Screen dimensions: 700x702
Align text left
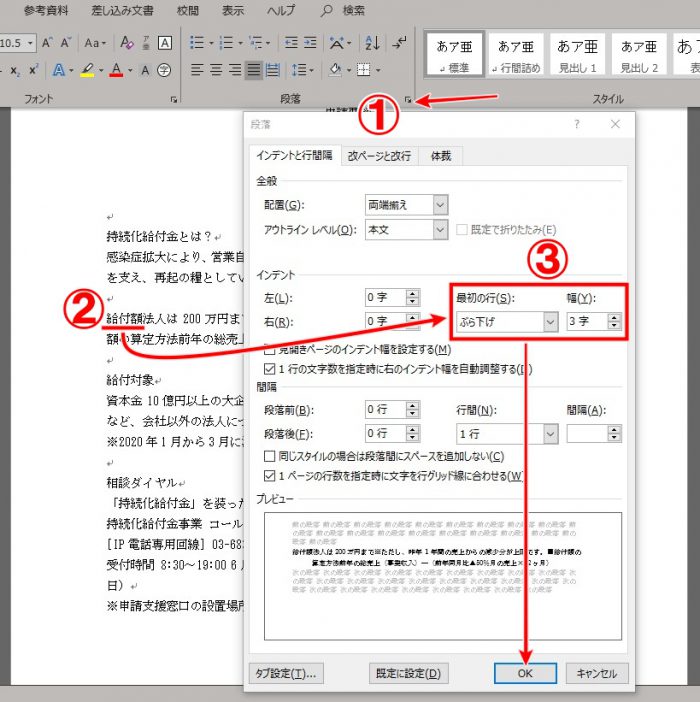click(x=197, y=70)
